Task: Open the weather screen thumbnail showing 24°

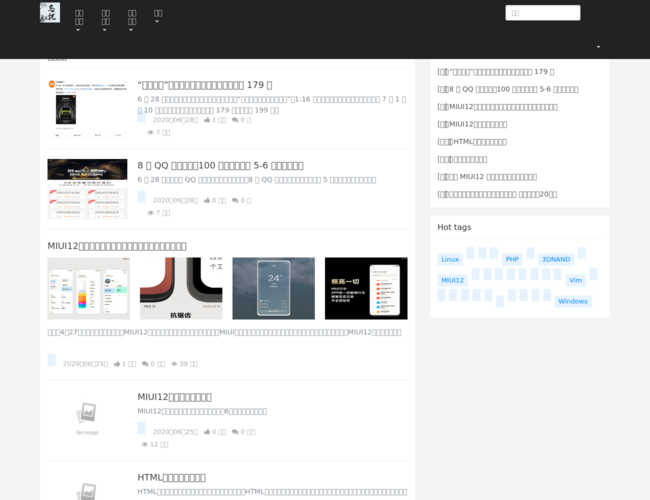Action: [273, 288]
